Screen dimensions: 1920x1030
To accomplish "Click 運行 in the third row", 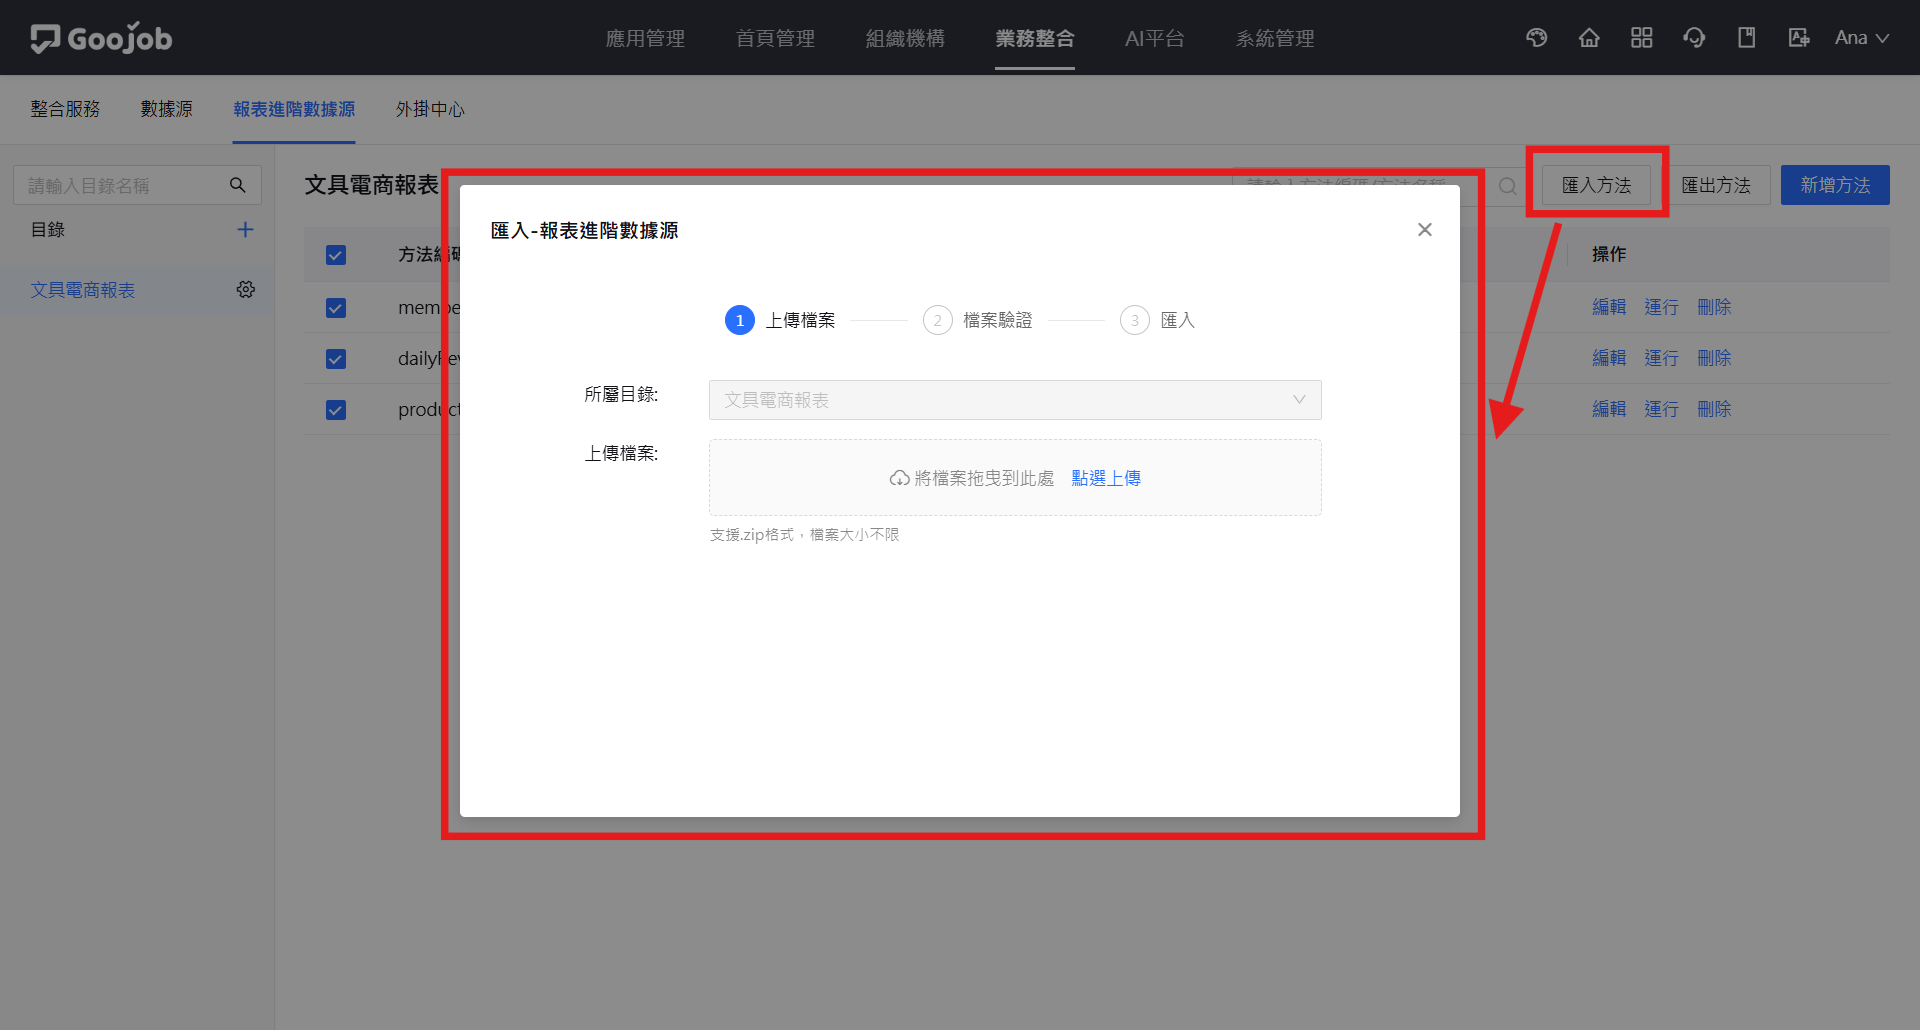I will (1661, 410).
